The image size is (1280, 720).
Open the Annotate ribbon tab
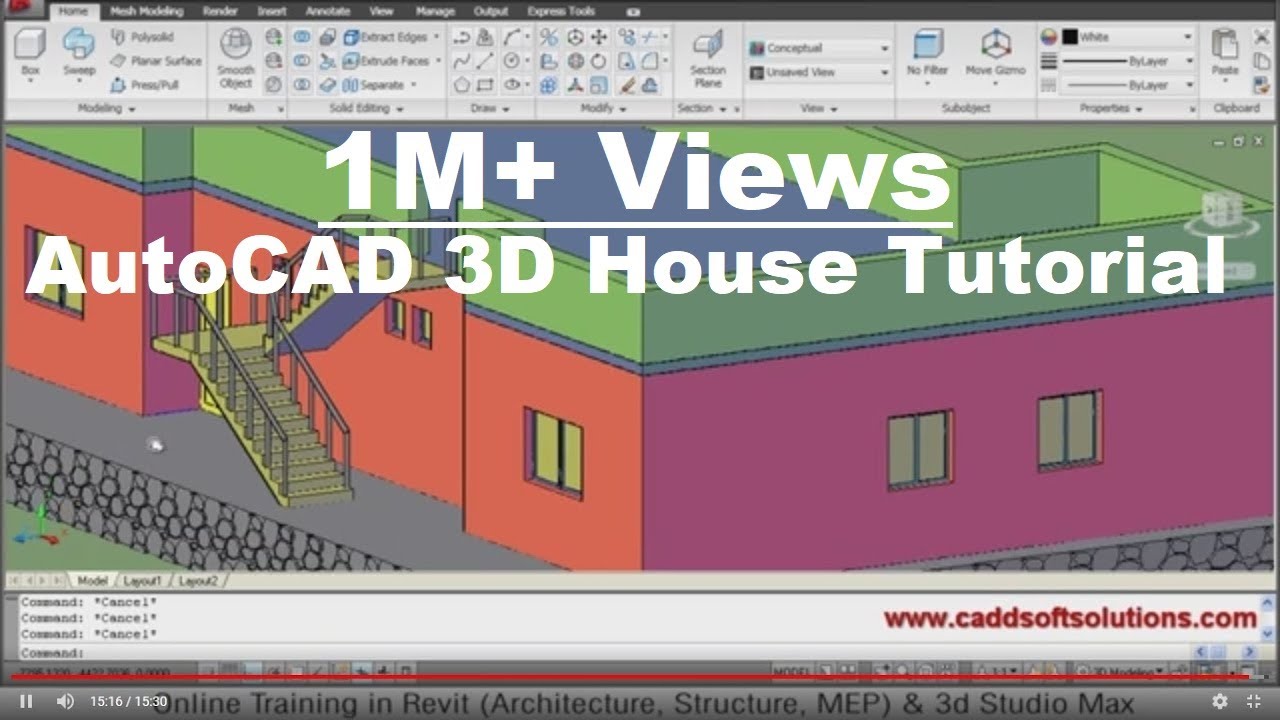coord(327,11)
